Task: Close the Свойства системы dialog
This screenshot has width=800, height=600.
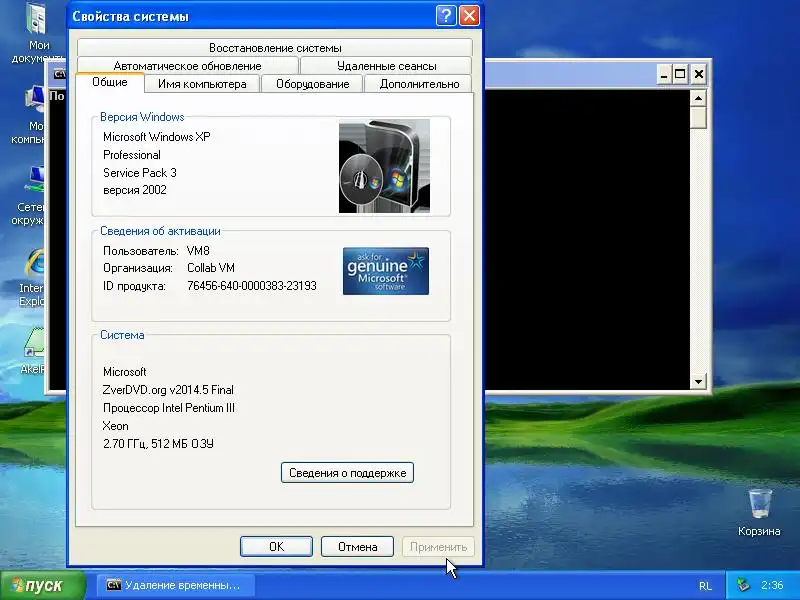Action: (469, 16)
